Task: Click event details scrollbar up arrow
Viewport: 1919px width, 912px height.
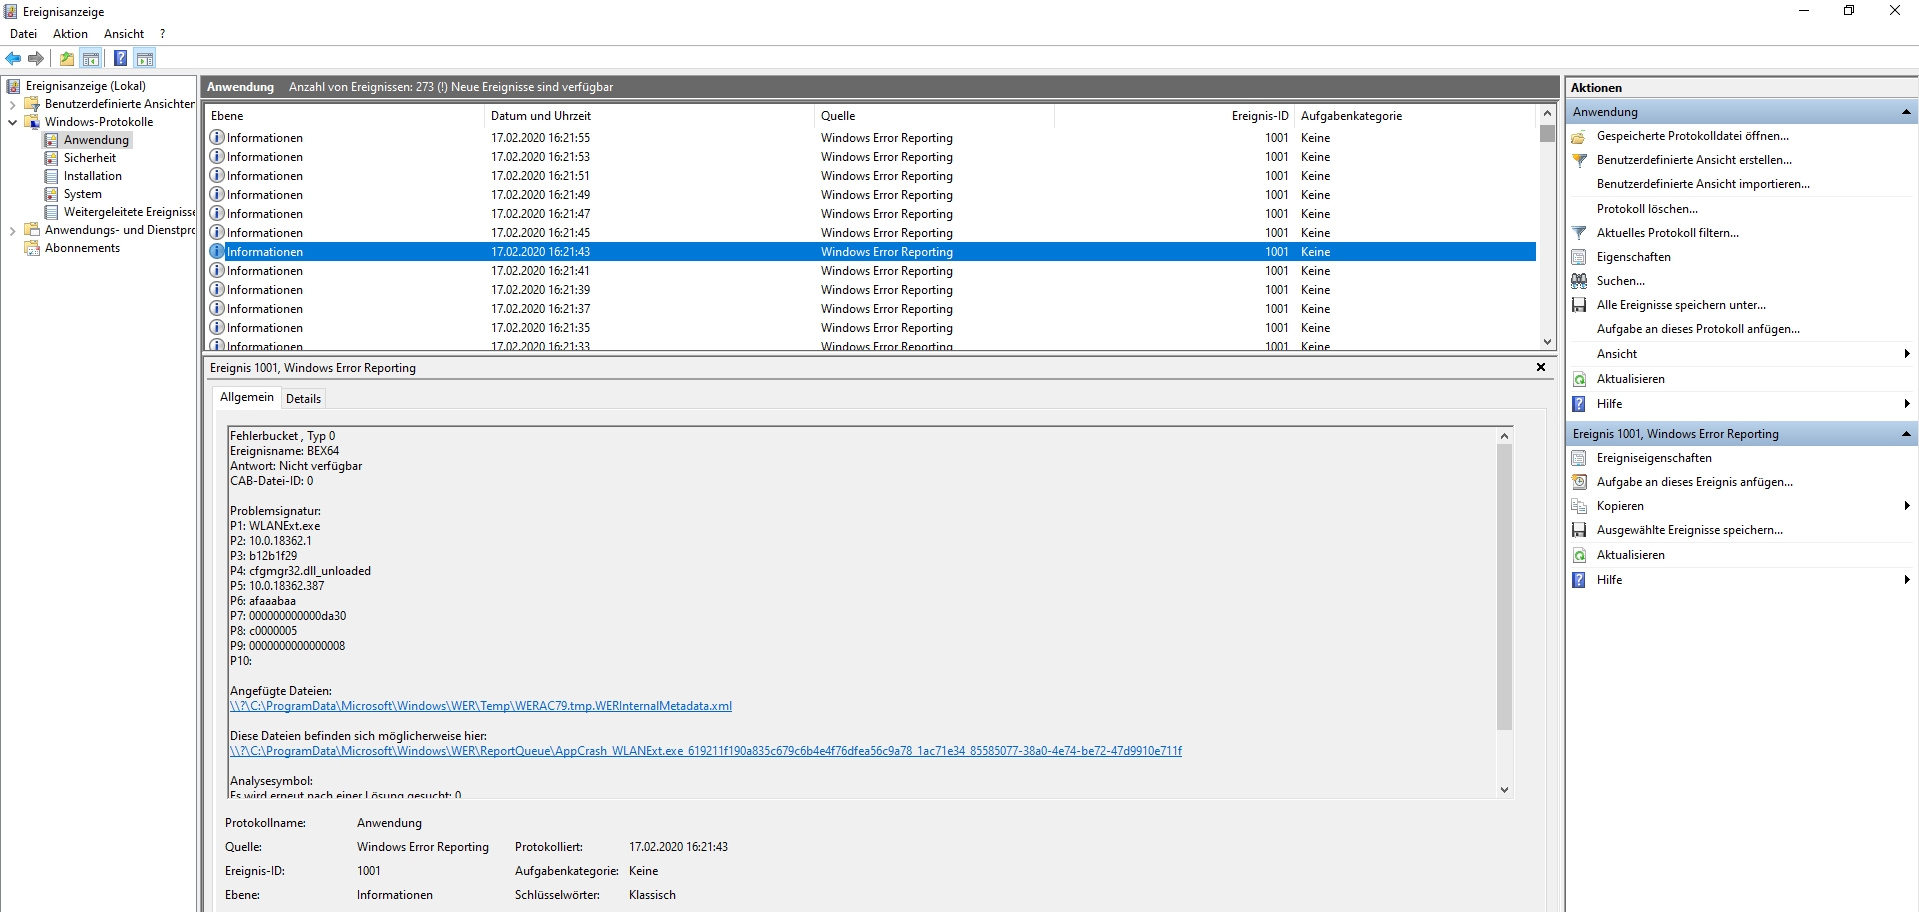Action: 1504,436
